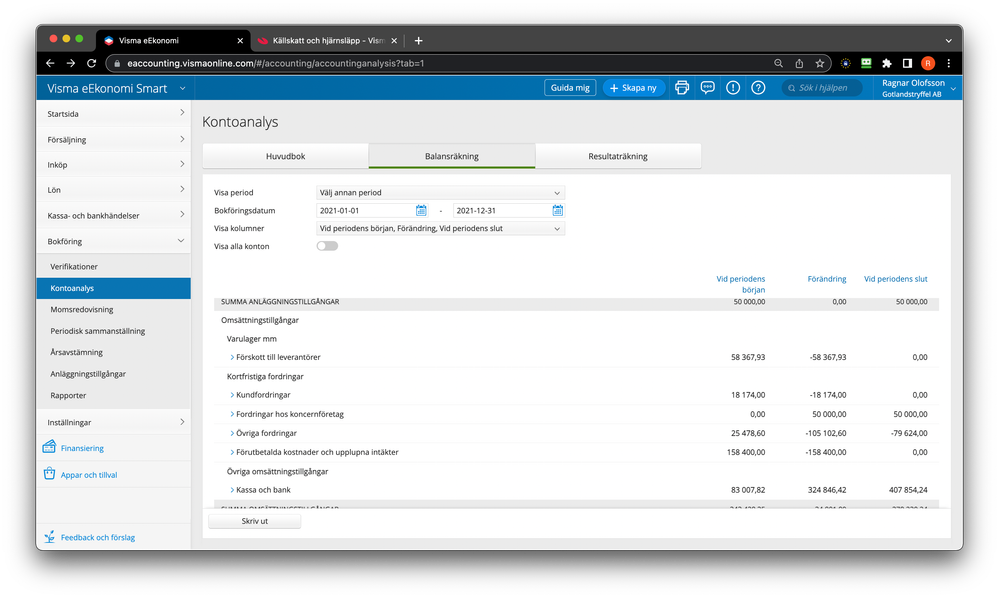Toggle Visa alla konton switch
The image size is (999, 598).
click(x=327, y=246)
